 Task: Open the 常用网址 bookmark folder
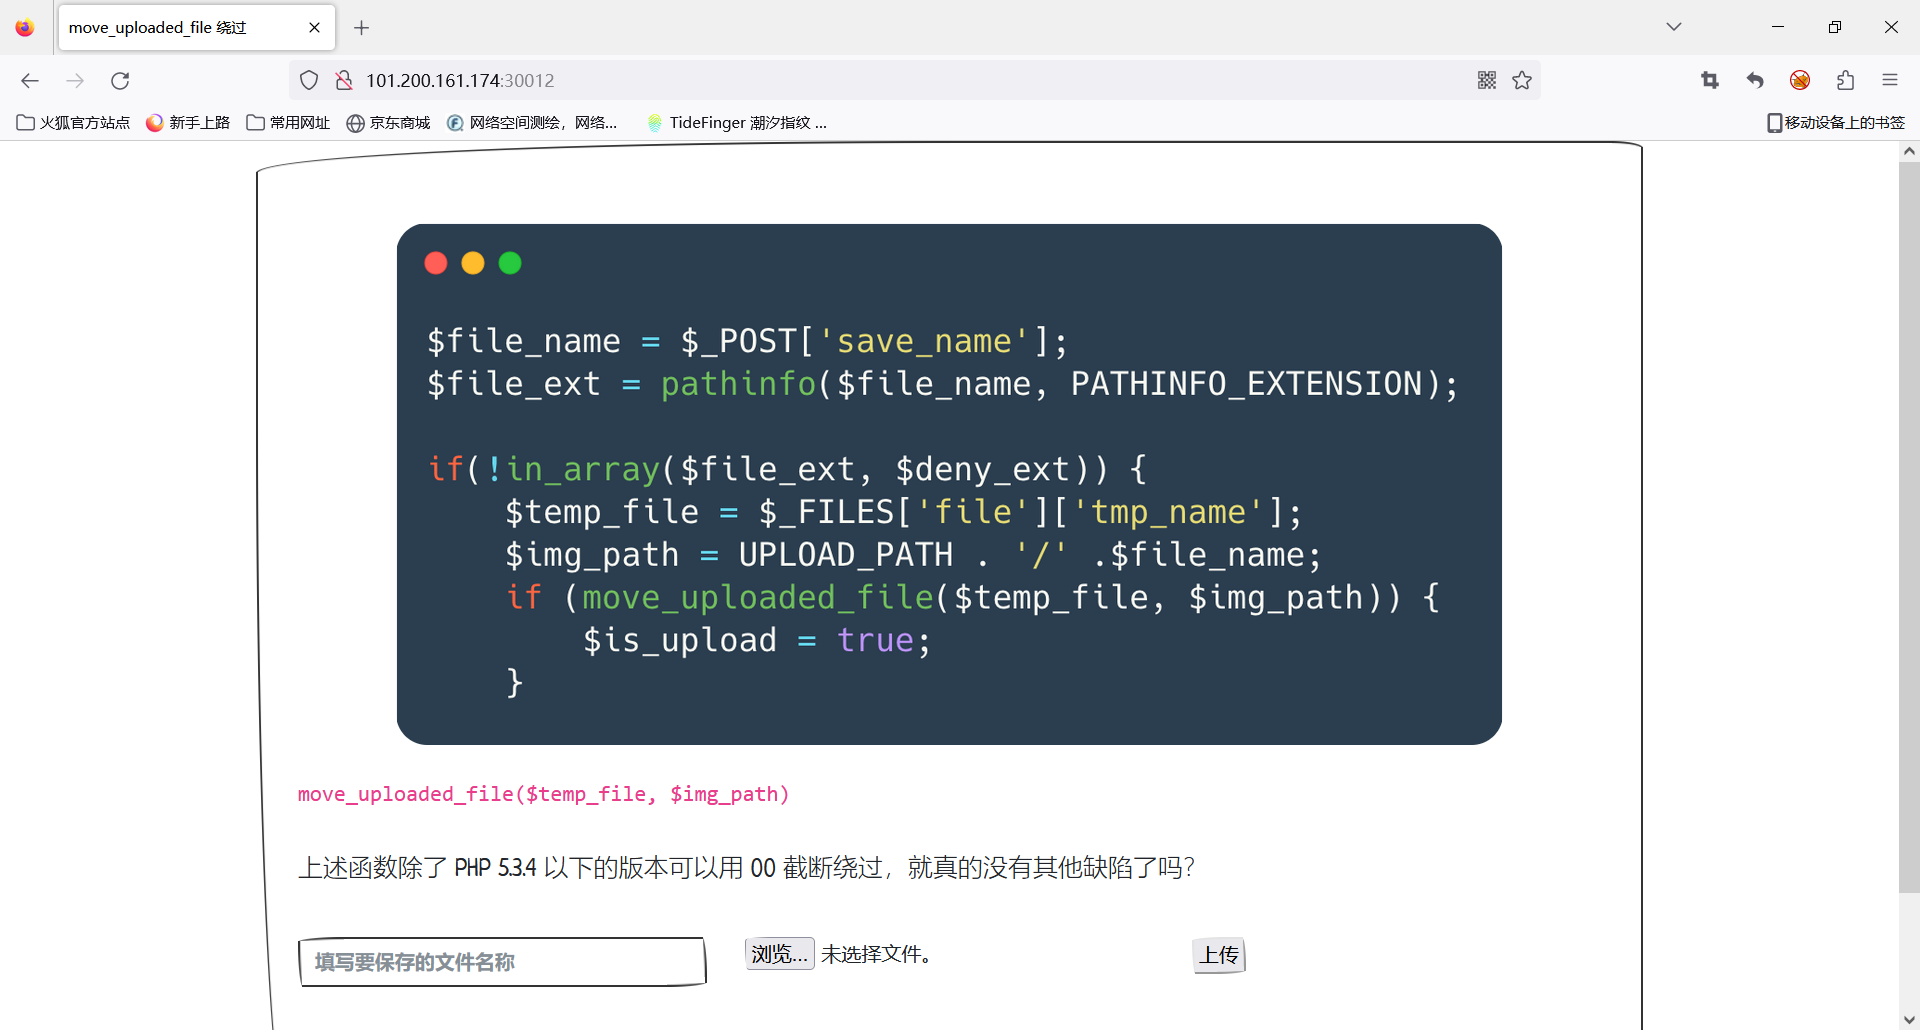[x=288, y=123]
